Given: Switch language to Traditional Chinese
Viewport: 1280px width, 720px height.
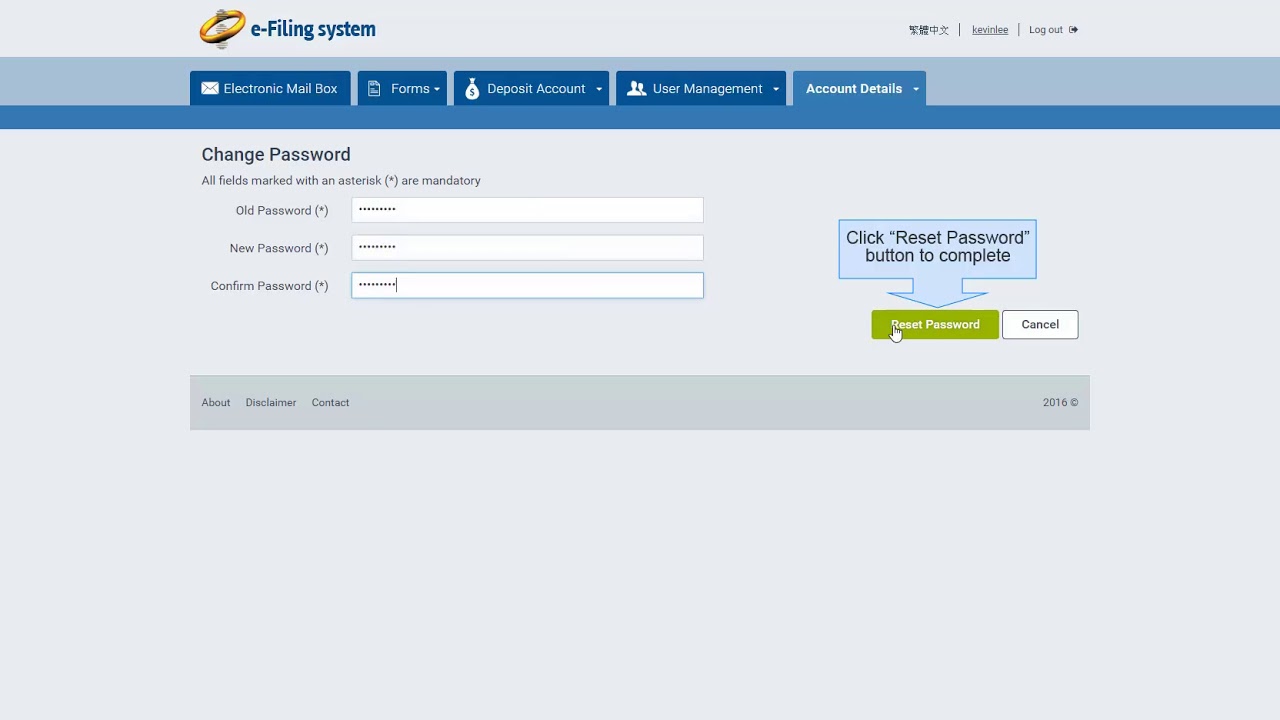Looking at the screenshot, I should tap(929, 30).
